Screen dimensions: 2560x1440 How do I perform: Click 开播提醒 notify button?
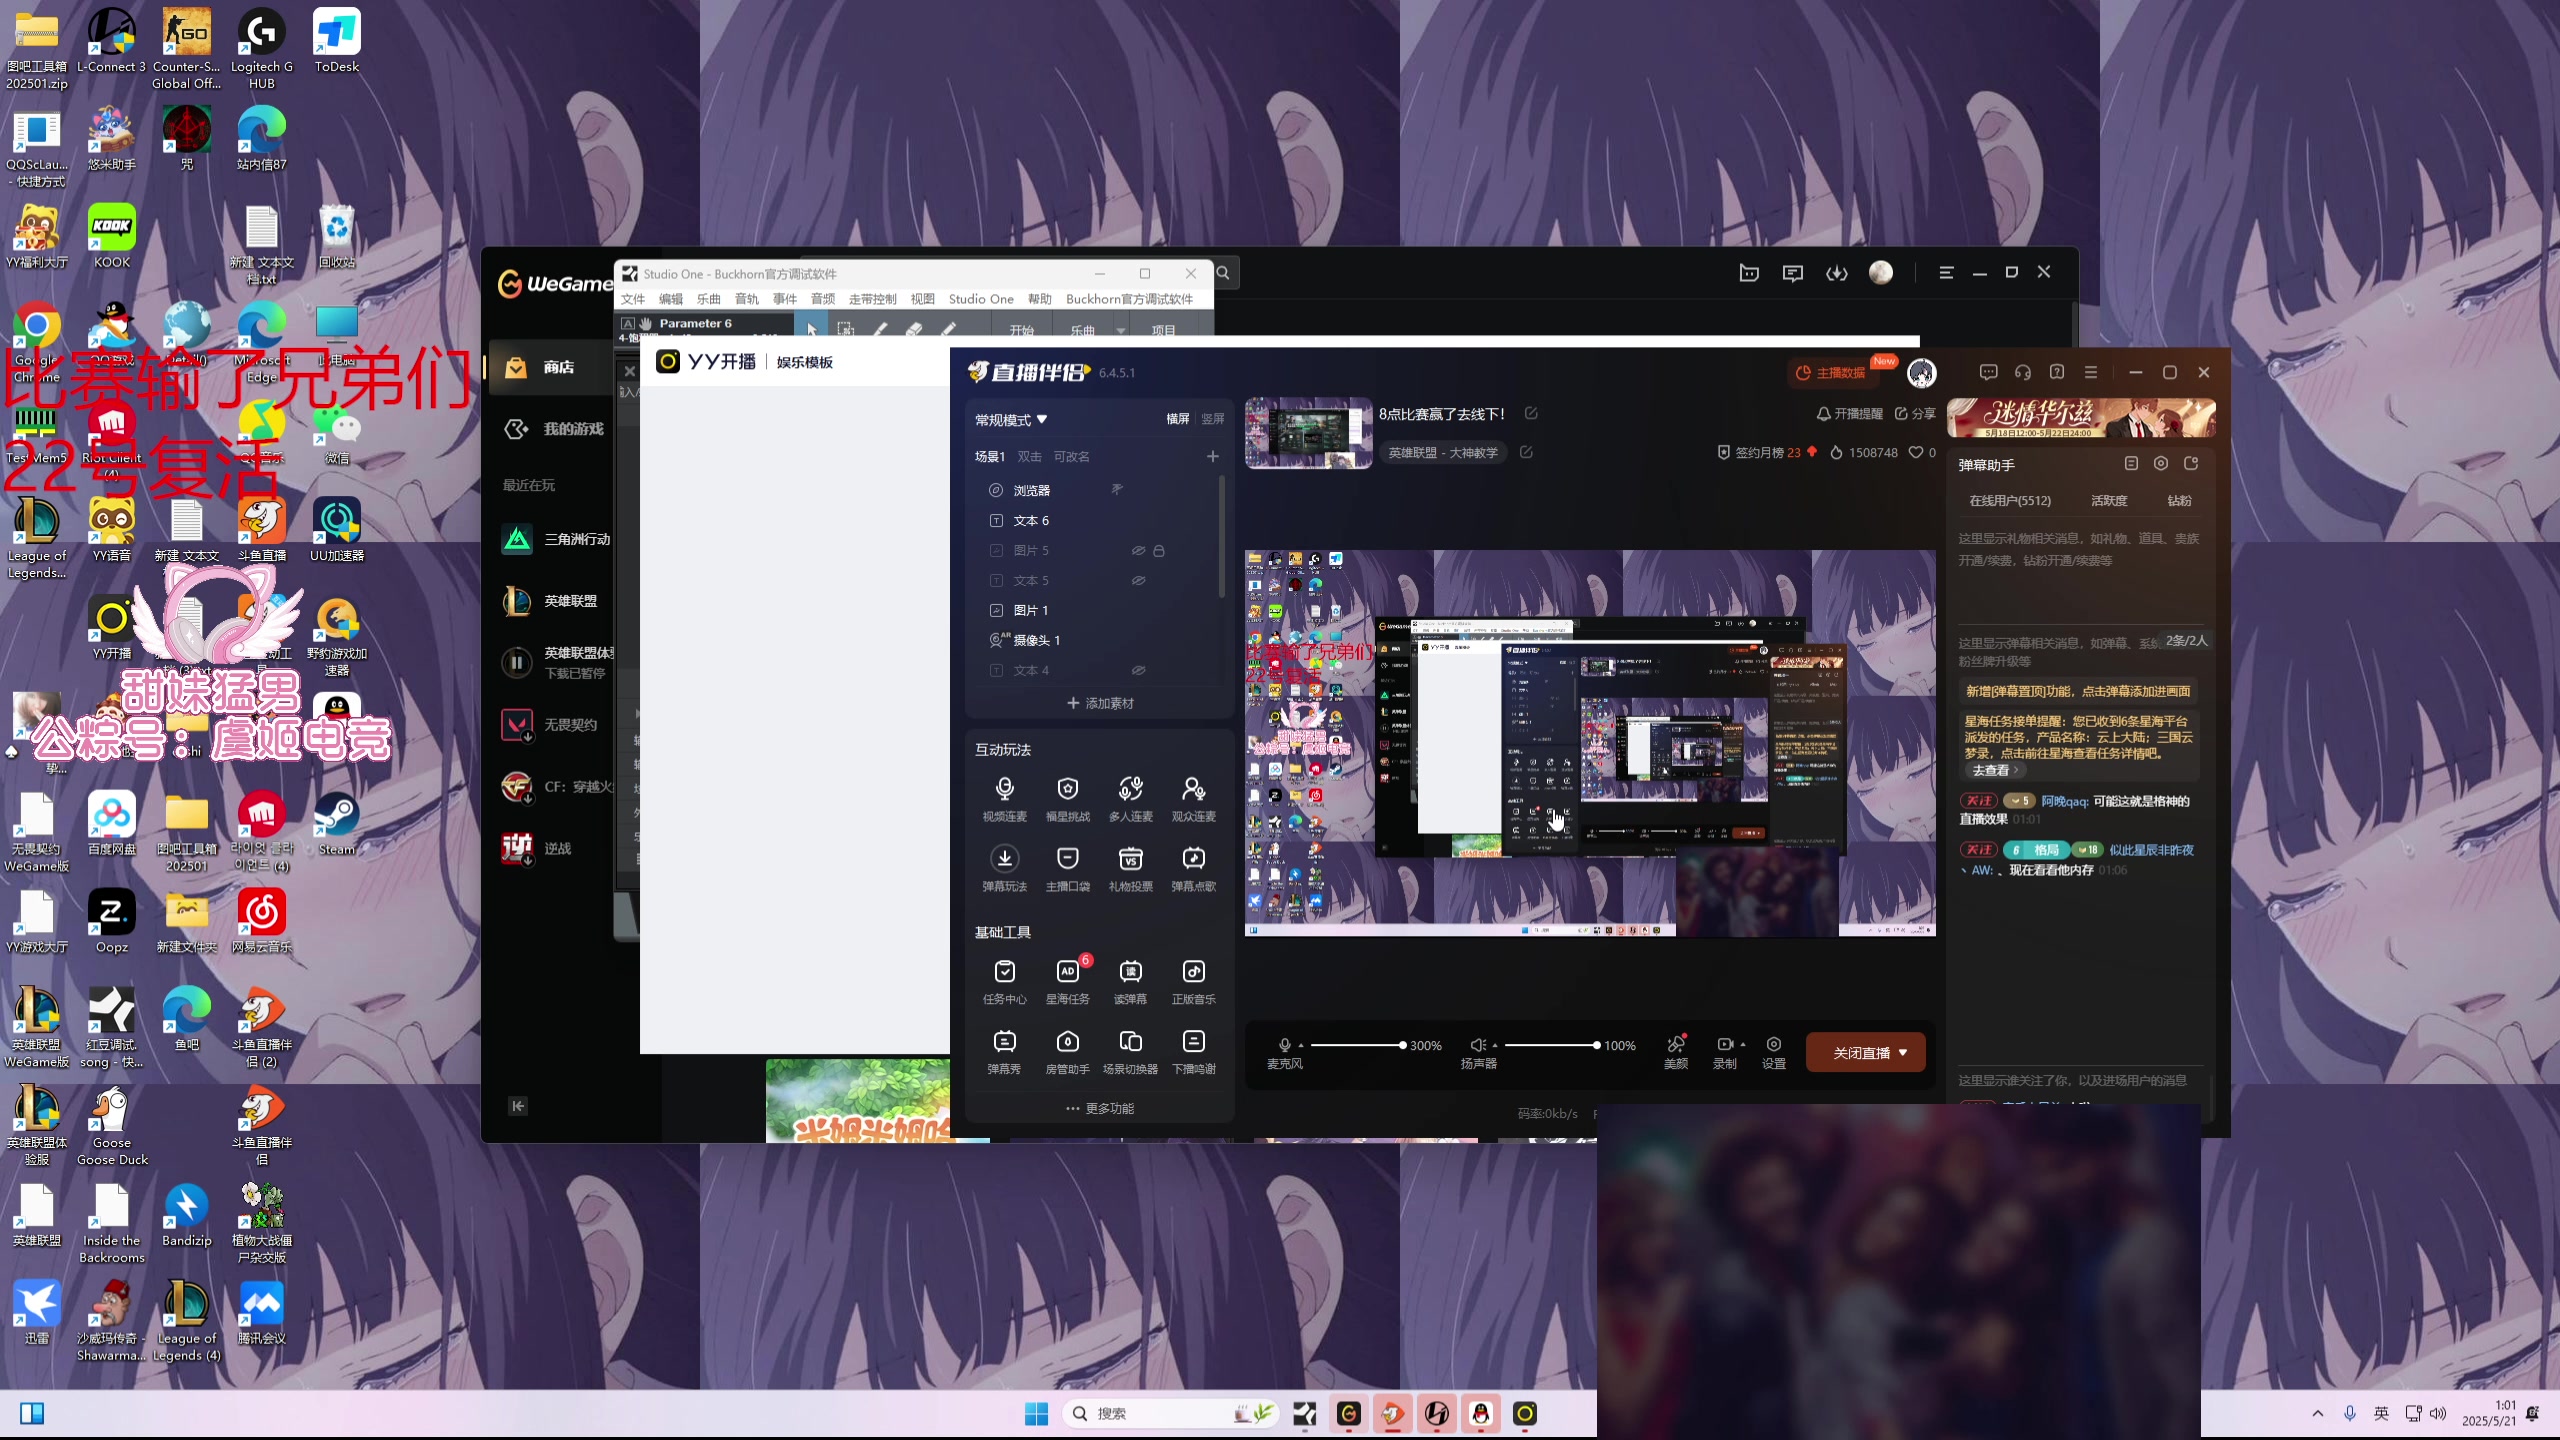[1850, 413]
